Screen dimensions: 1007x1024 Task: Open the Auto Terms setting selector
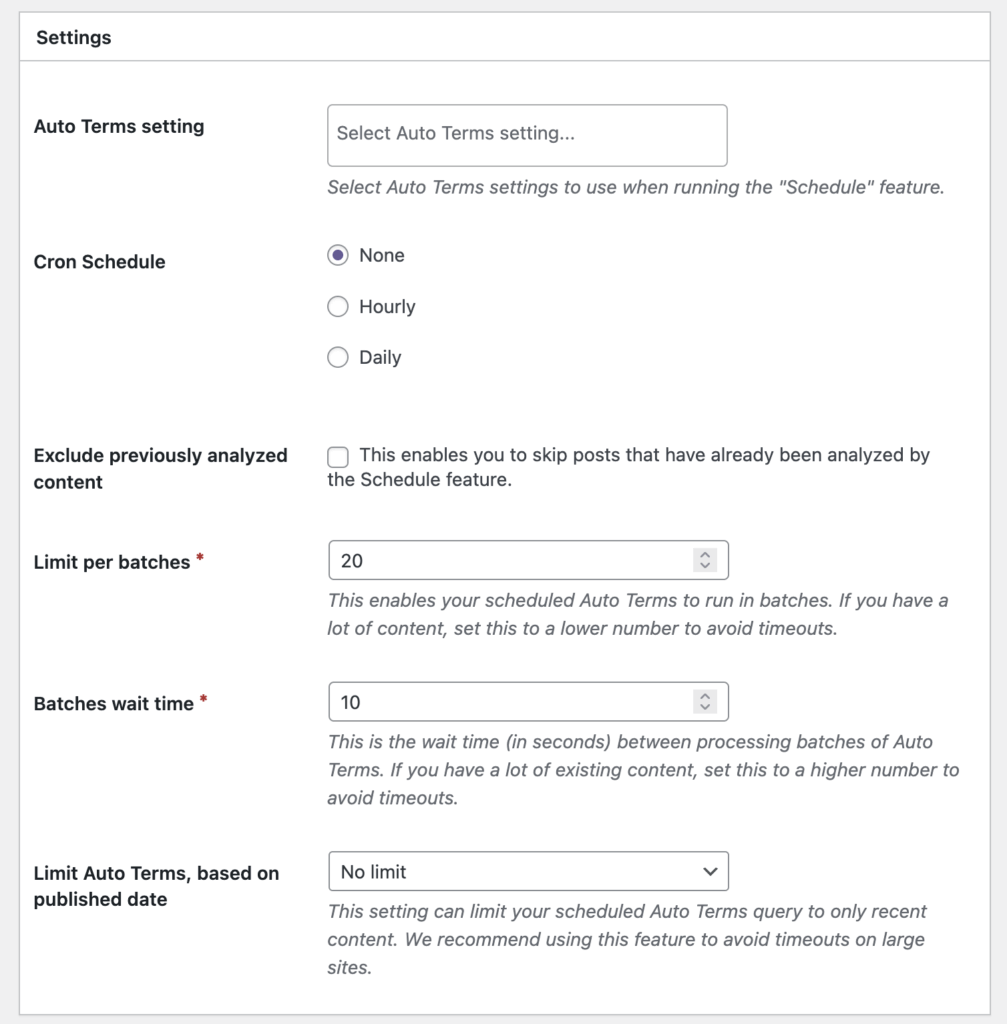click(x=527, y=135)
